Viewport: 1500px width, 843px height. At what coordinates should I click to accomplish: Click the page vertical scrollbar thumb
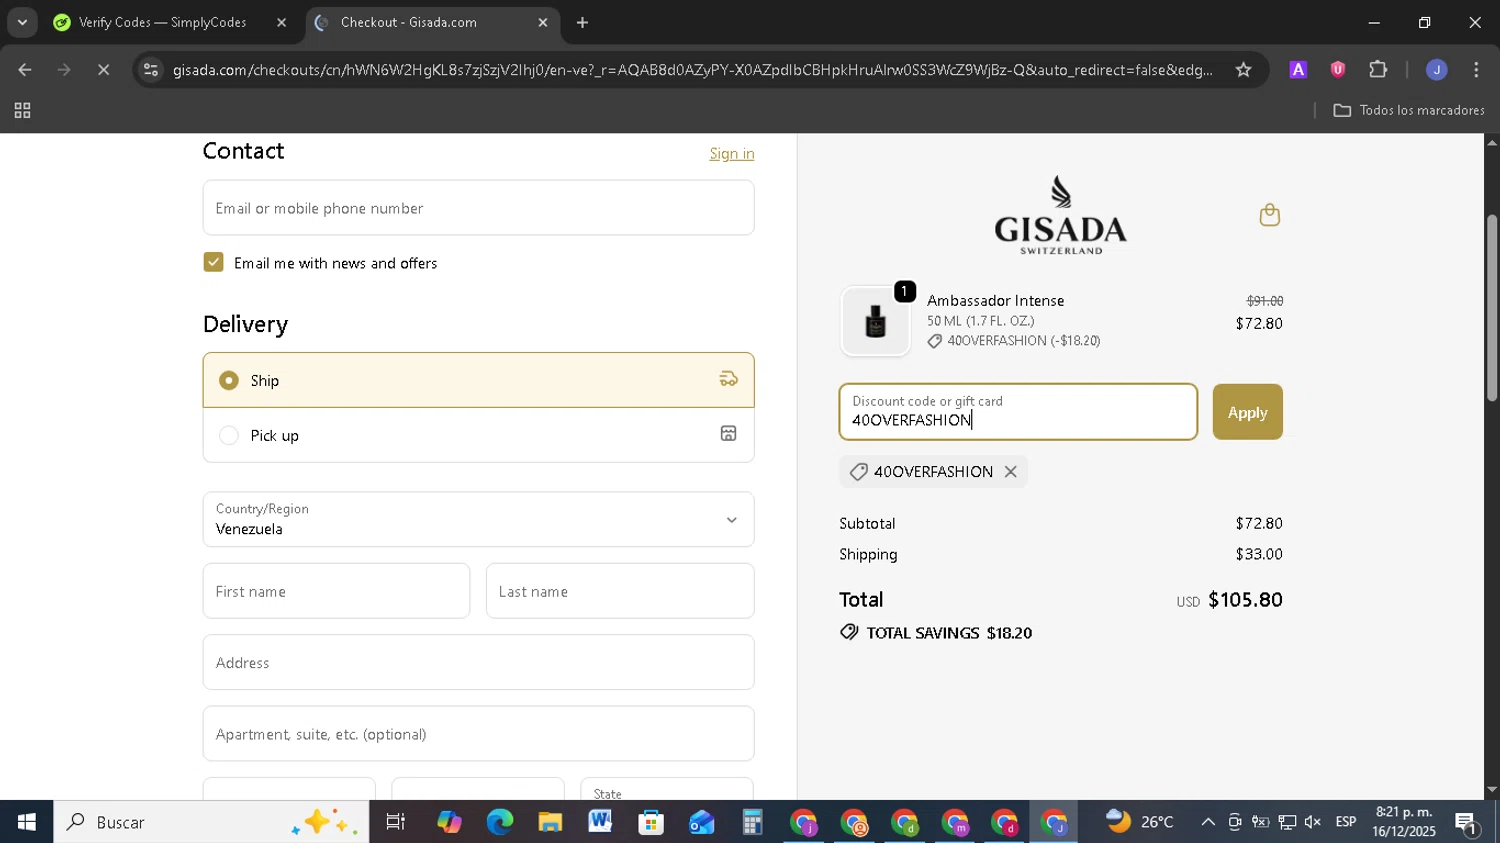coord(1491,308)
